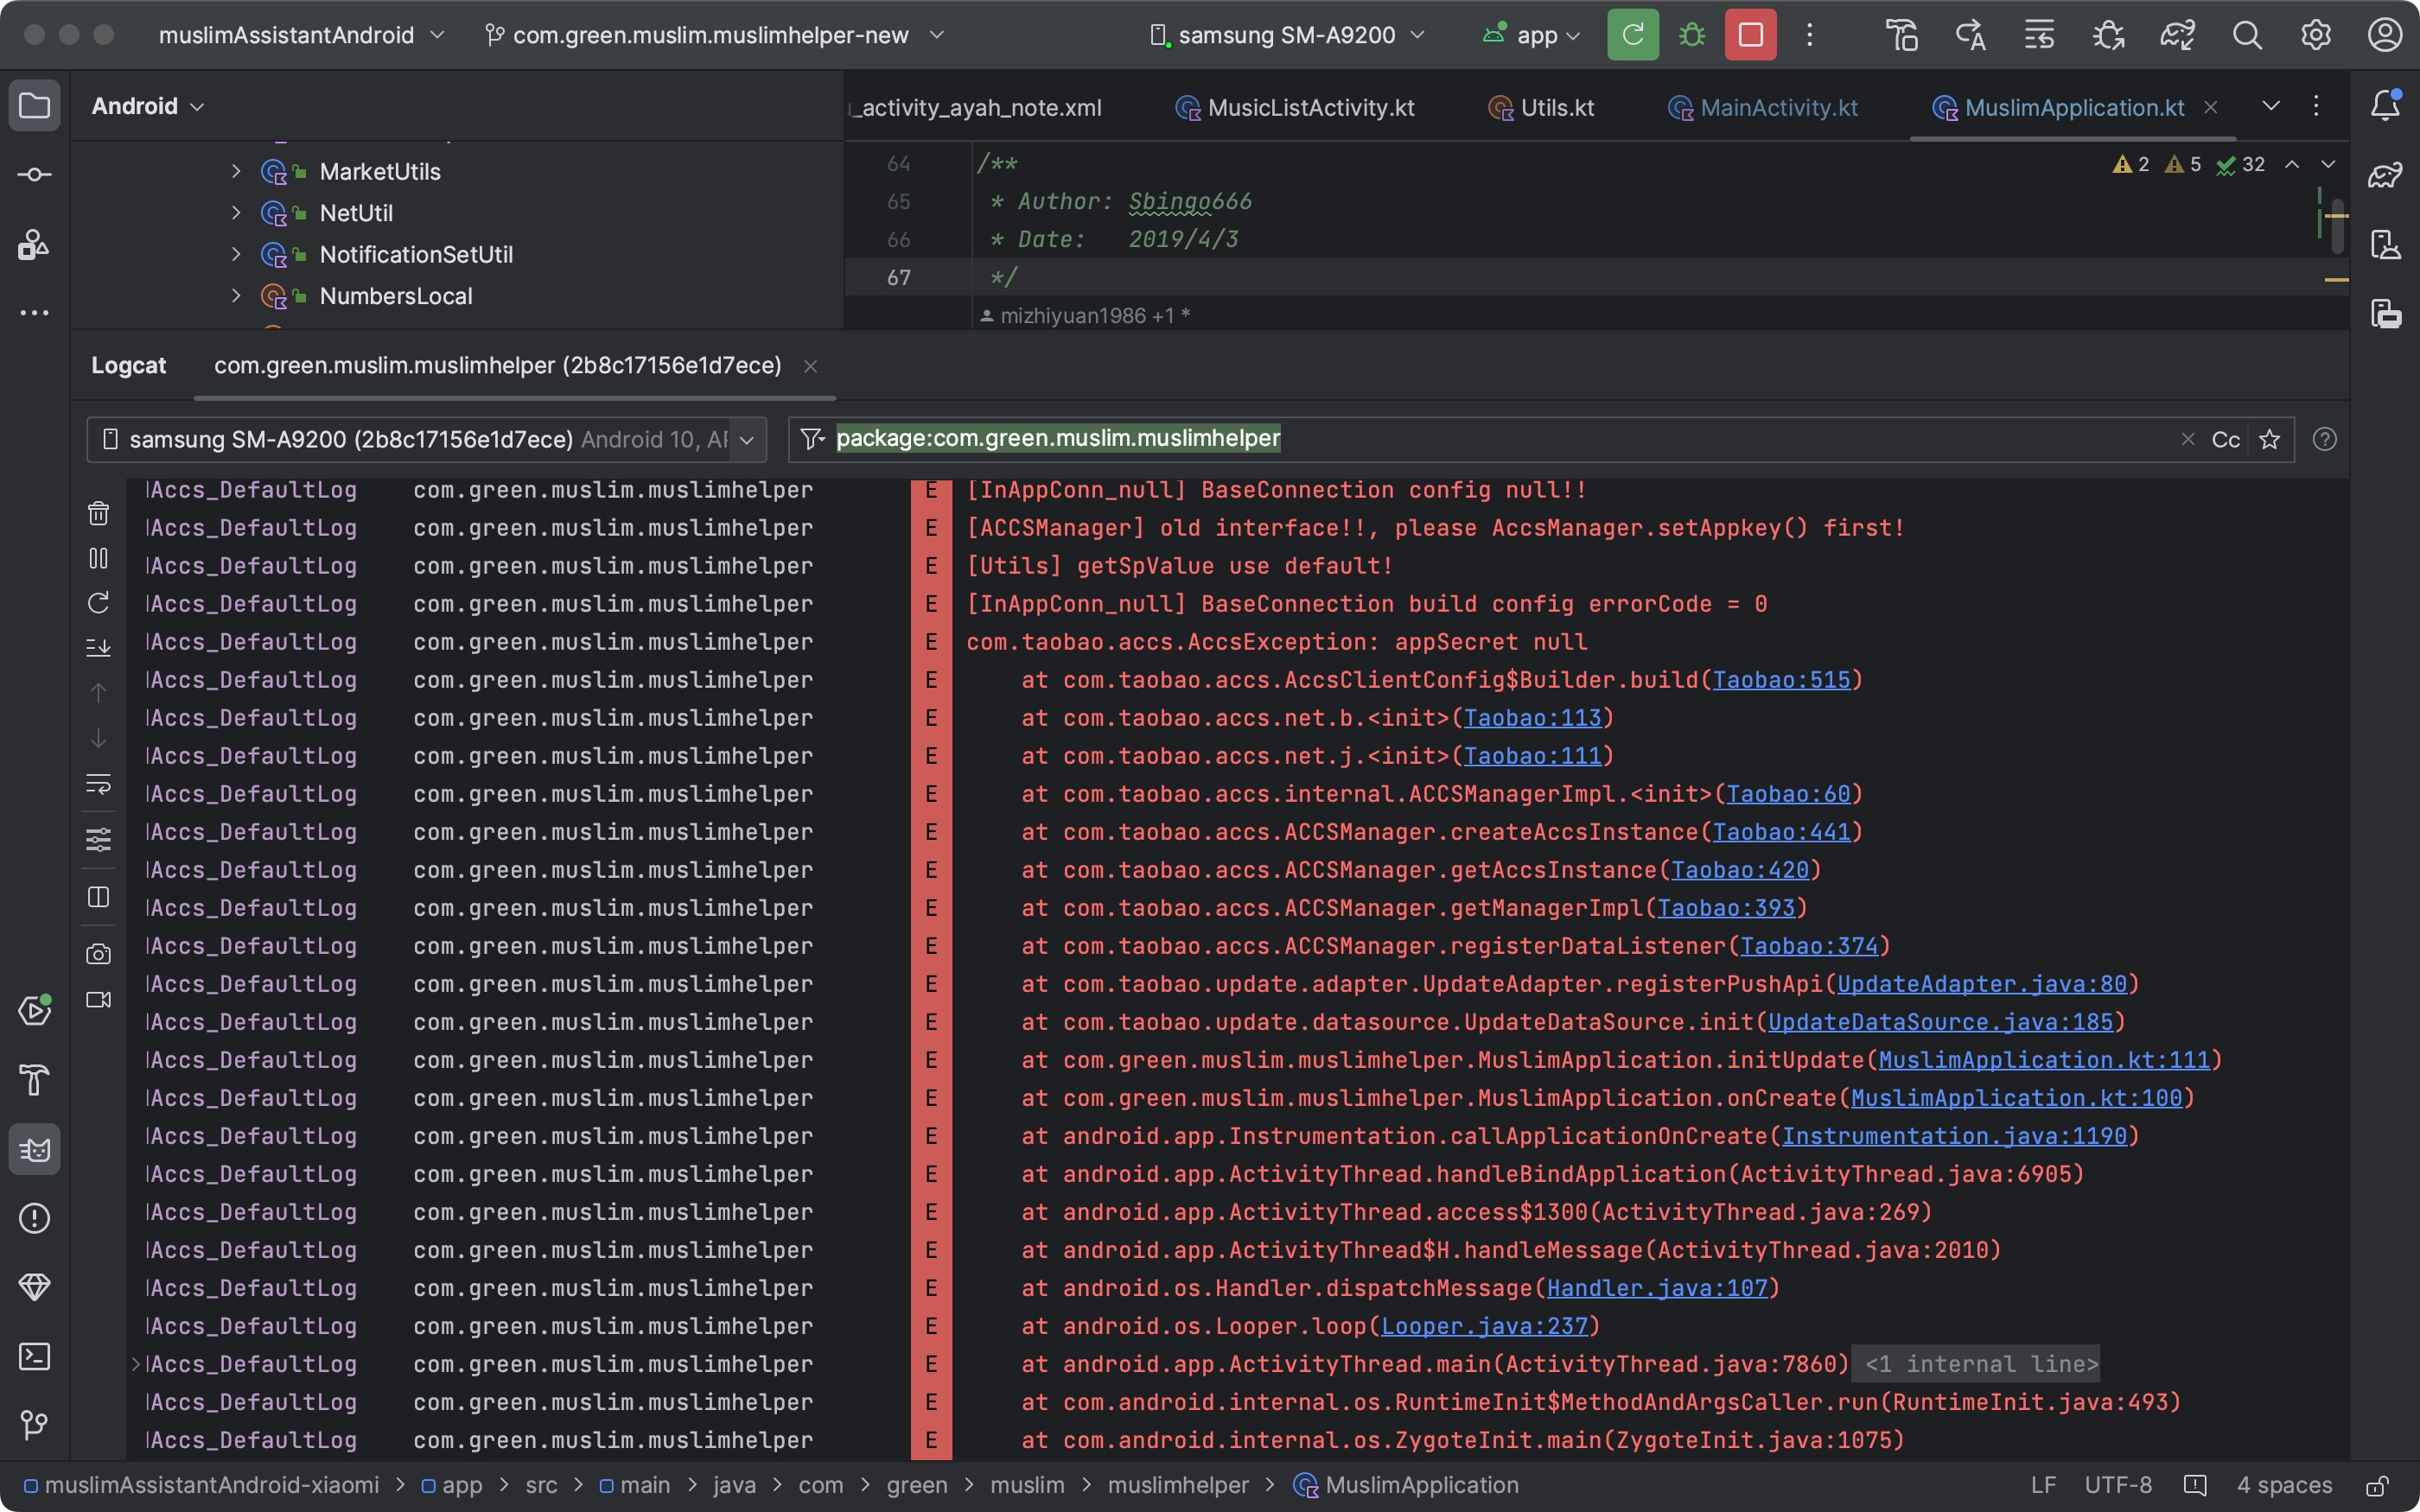Image resolution: width=2420 pixels, height=1512 pixels.
Task: Open Instrumentation.java:1190 link
Action: [x=1954, y=1136]
